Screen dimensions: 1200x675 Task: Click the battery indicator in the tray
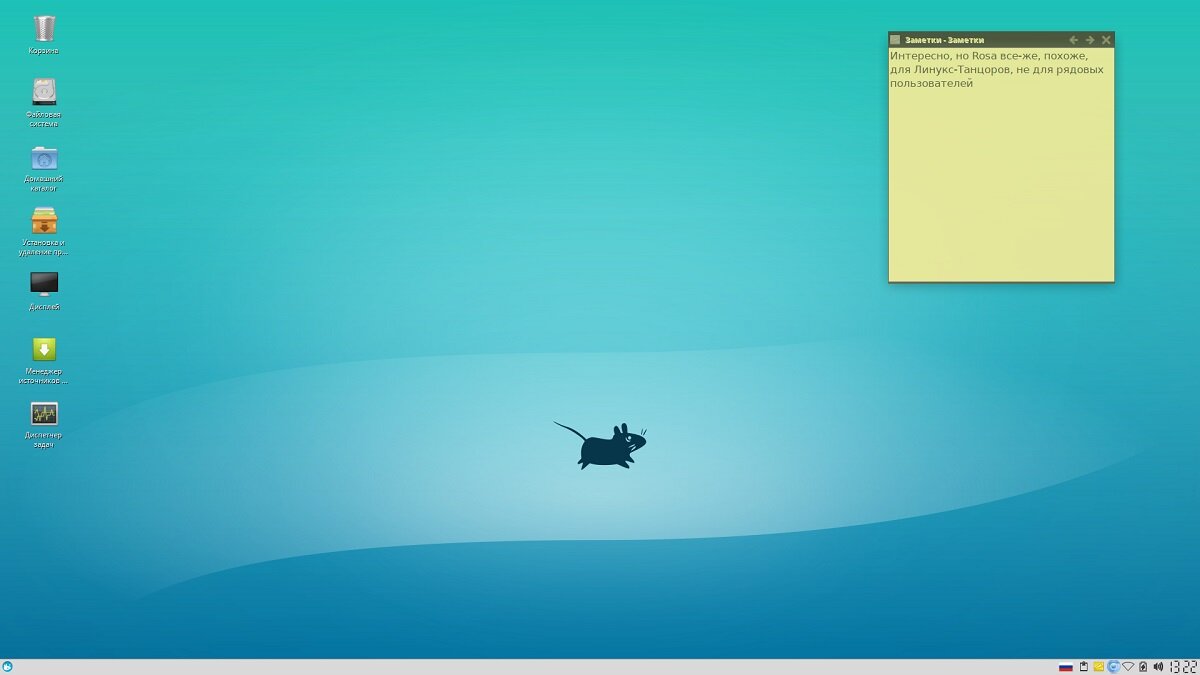coord(1143,666)
